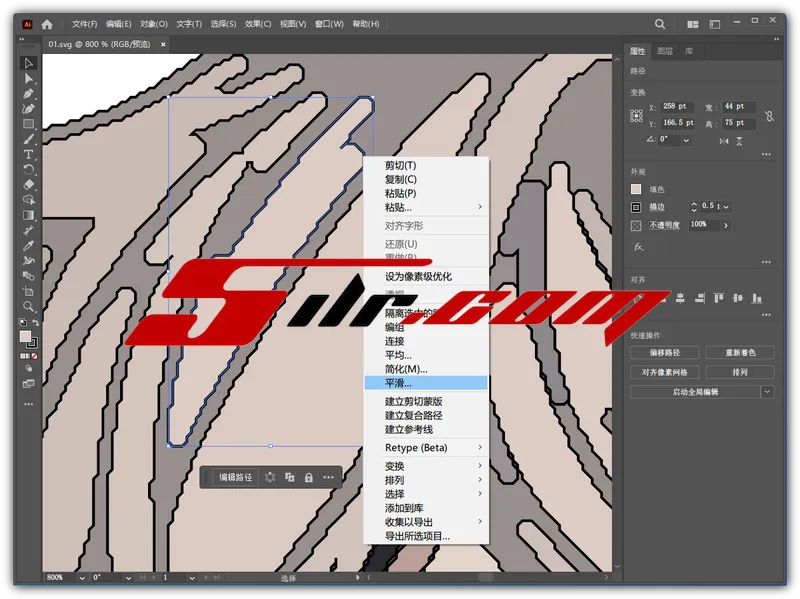Toggle the none color mode button
Image resolution: width=800 pixels, height=599 pixels.
[x=35, y=356]
